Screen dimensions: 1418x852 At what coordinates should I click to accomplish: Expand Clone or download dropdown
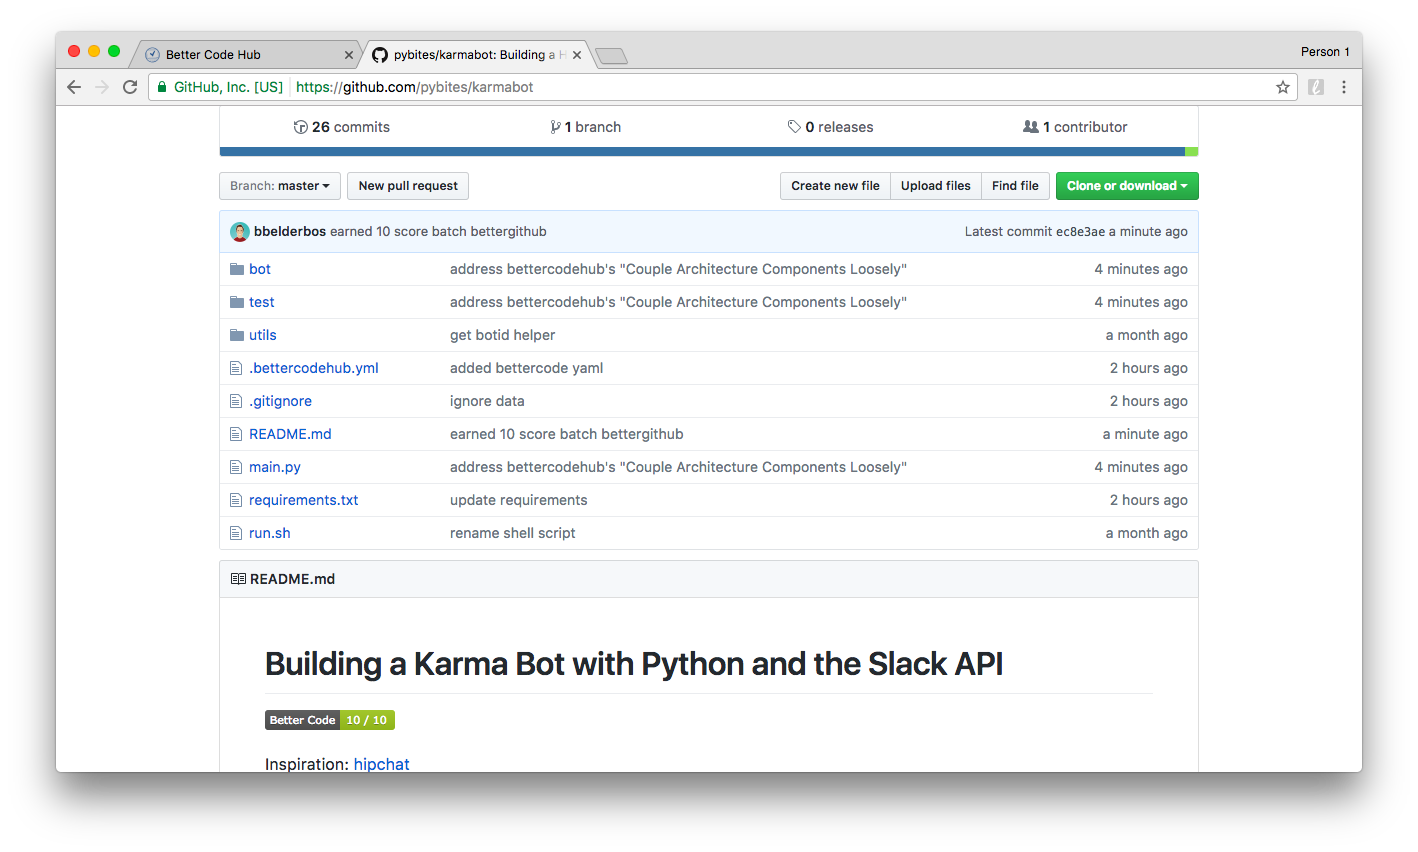[x=1126, y=186]
